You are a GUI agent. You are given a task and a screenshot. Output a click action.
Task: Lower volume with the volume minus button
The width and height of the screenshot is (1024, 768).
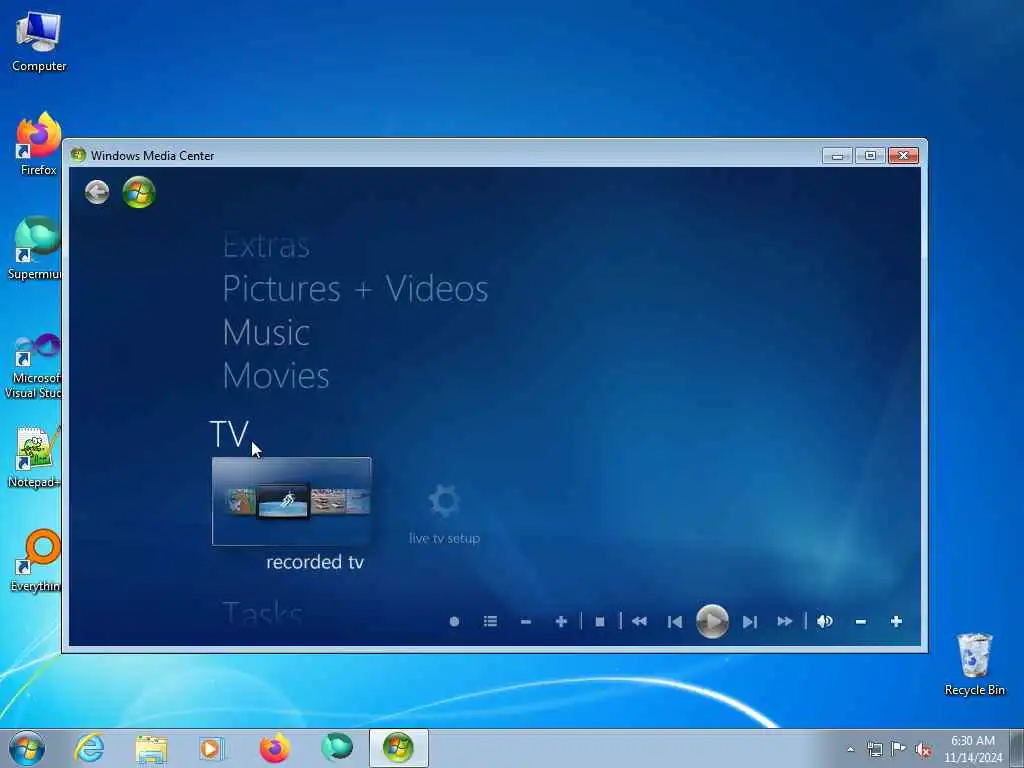pos(861,622)
